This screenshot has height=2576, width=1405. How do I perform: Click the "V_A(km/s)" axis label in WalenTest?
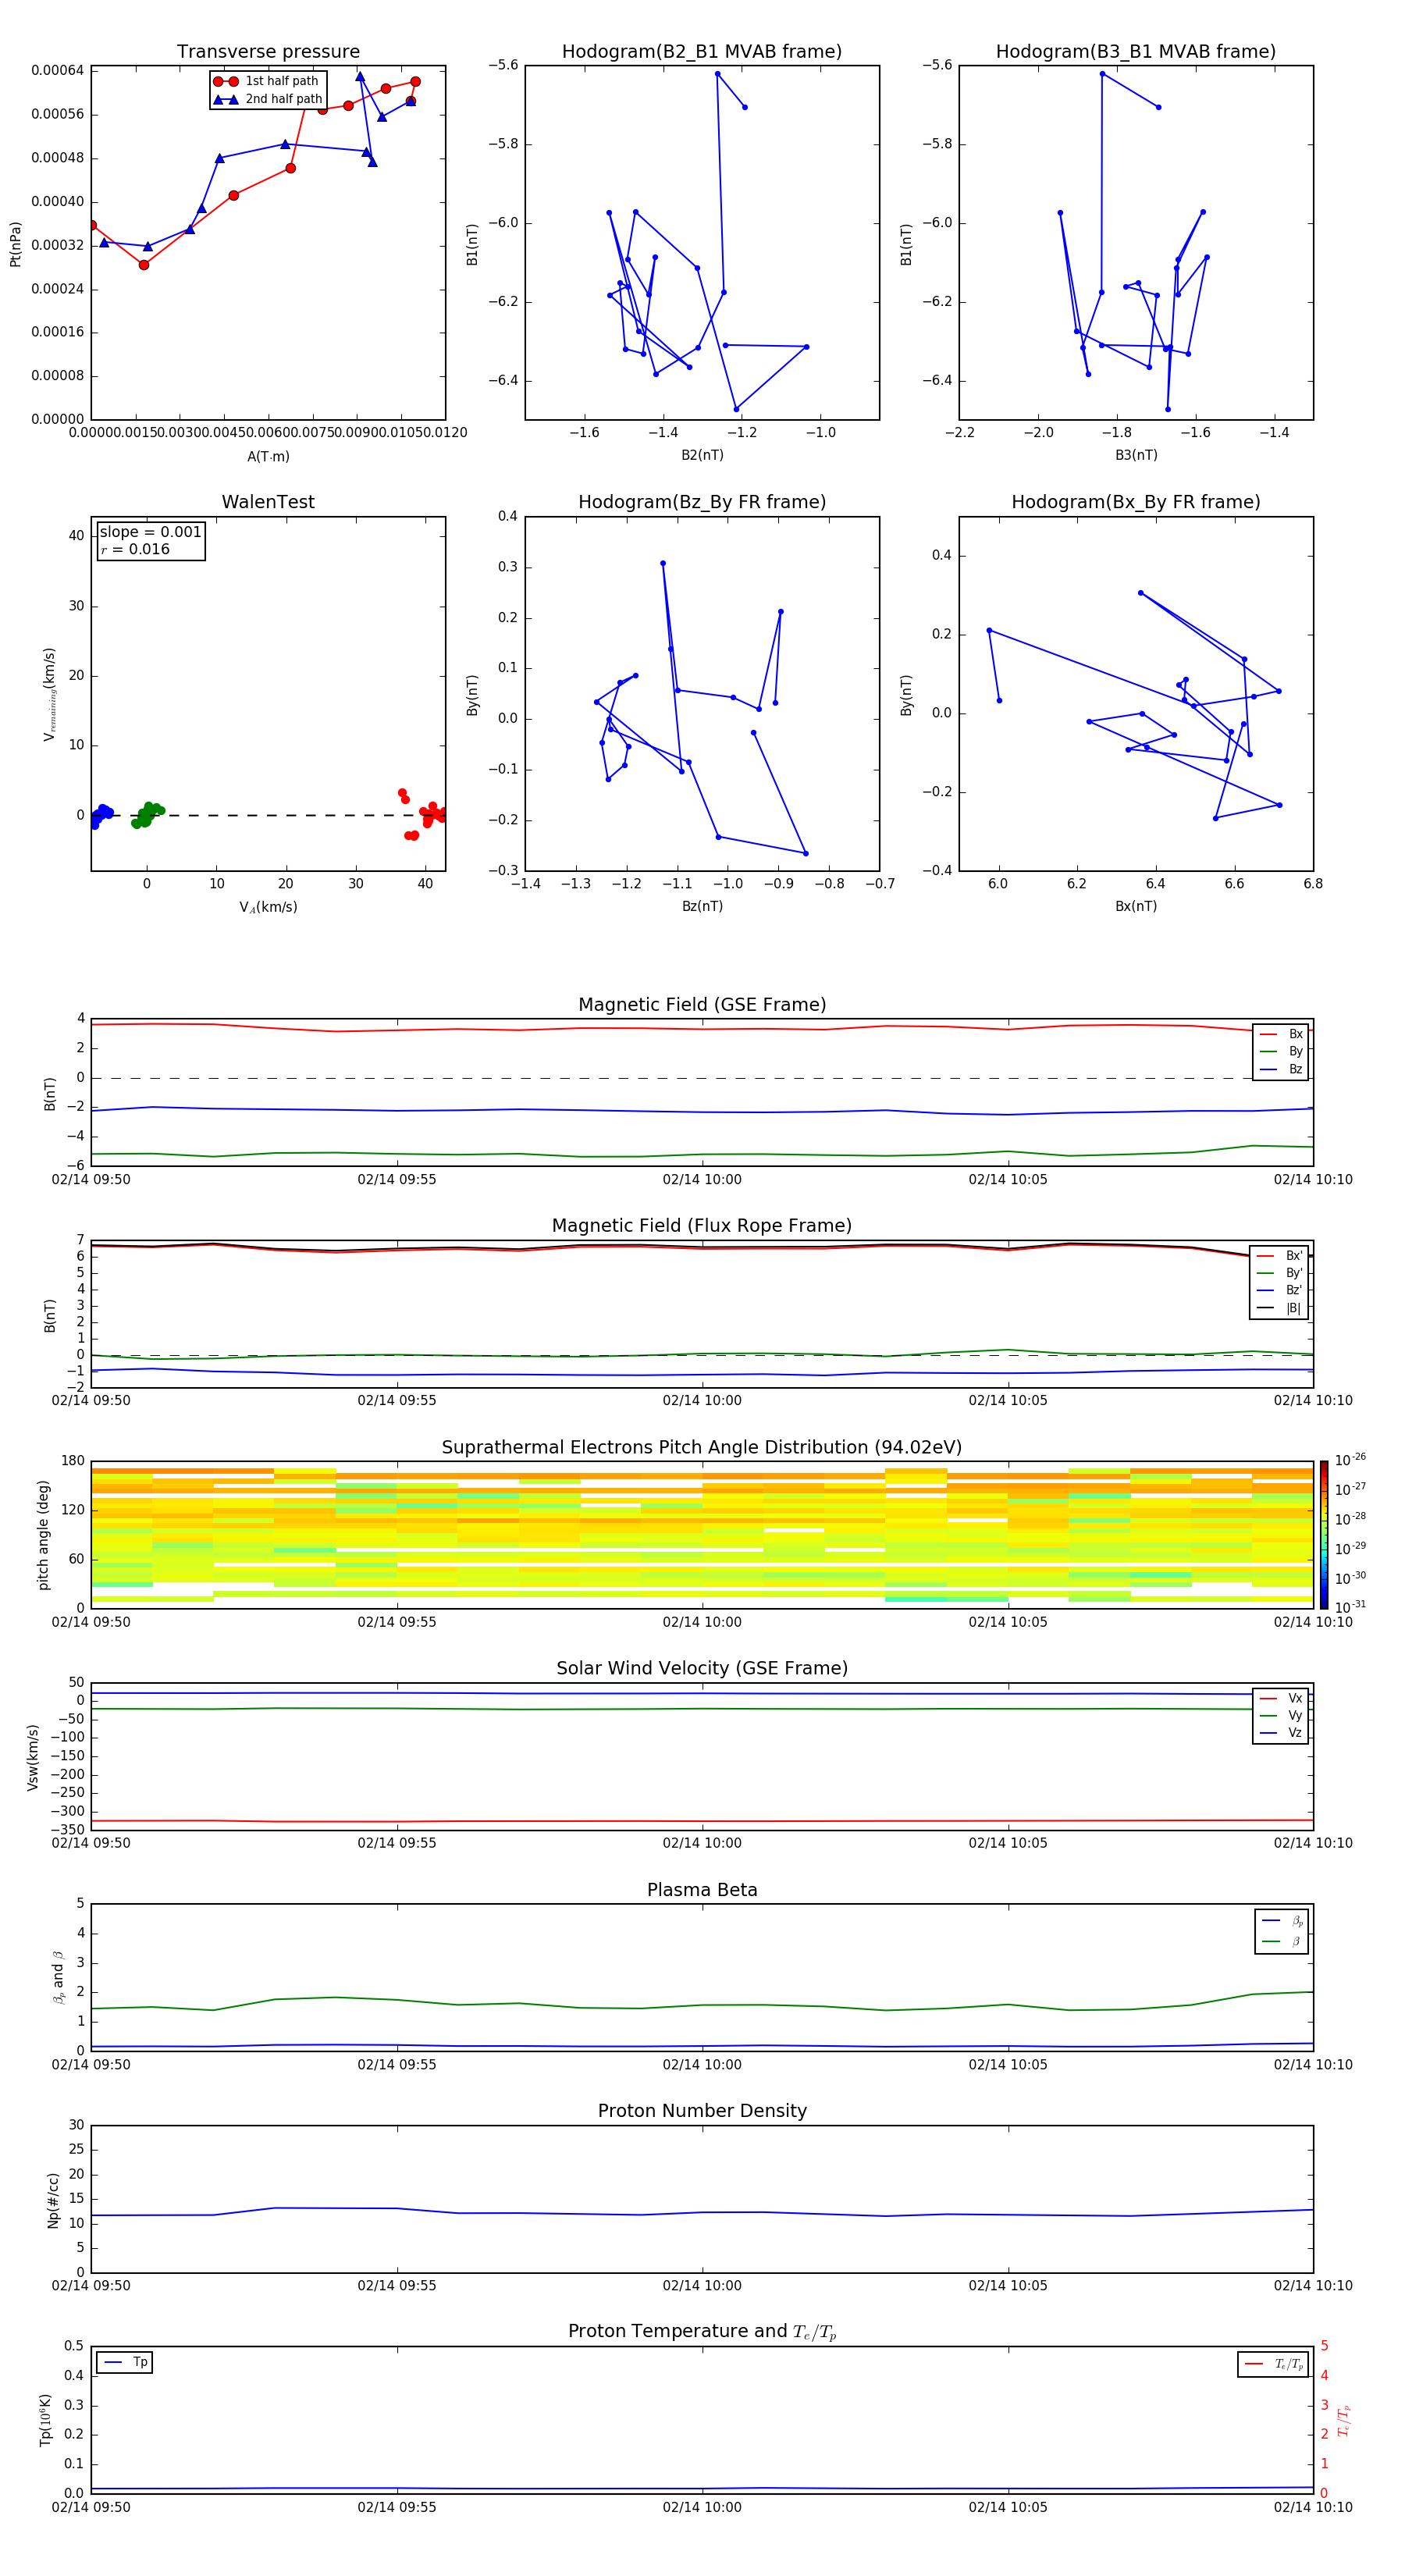coord(268,908)
